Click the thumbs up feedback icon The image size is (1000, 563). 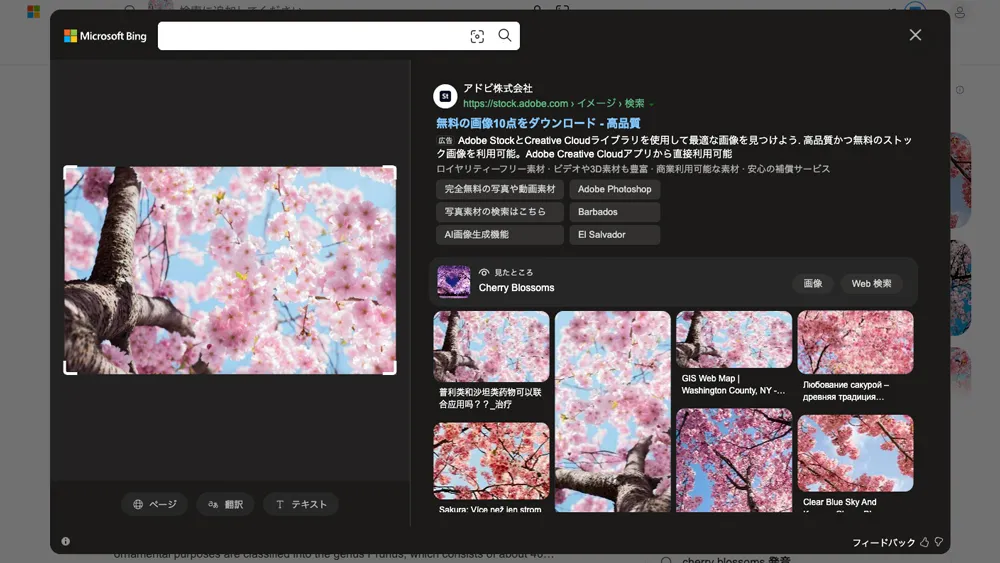click(x=924, y=542)
